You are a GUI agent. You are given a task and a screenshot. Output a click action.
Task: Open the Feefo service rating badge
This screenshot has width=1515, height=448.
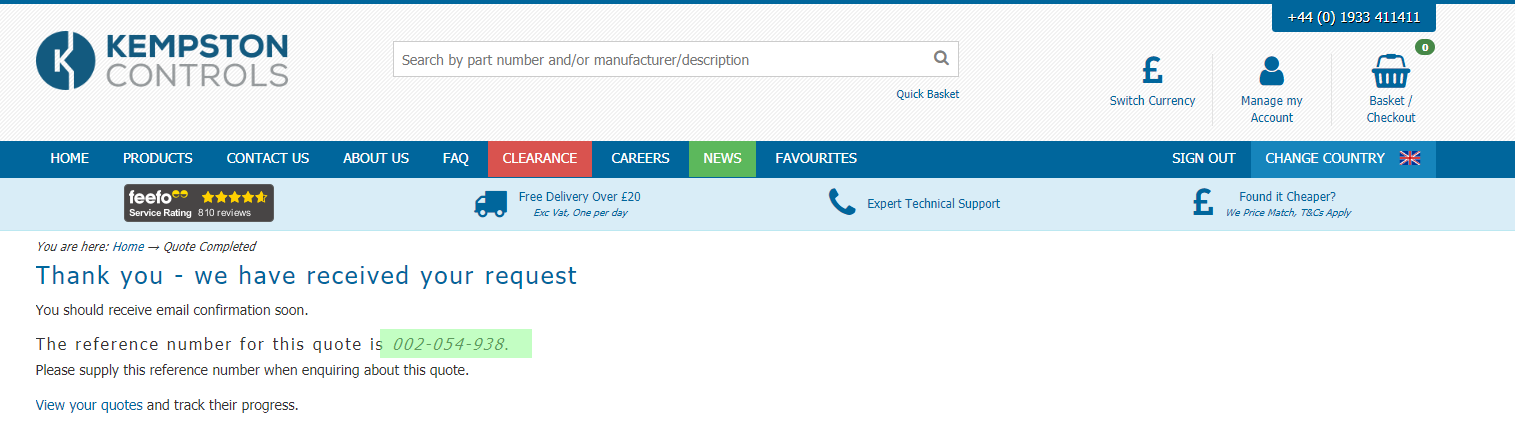pyautogui.click(x=199, y=203)
